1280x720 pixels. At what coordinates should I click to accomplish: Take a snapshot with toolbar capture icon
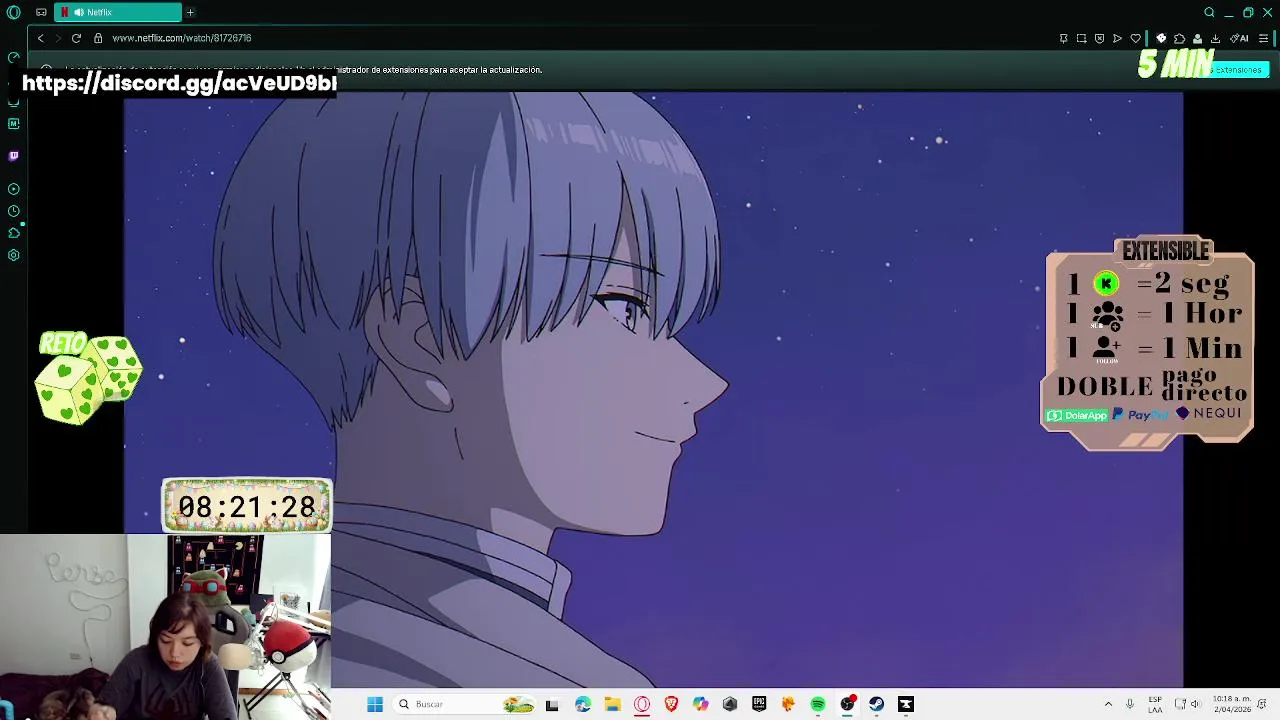coord(1081,38)
